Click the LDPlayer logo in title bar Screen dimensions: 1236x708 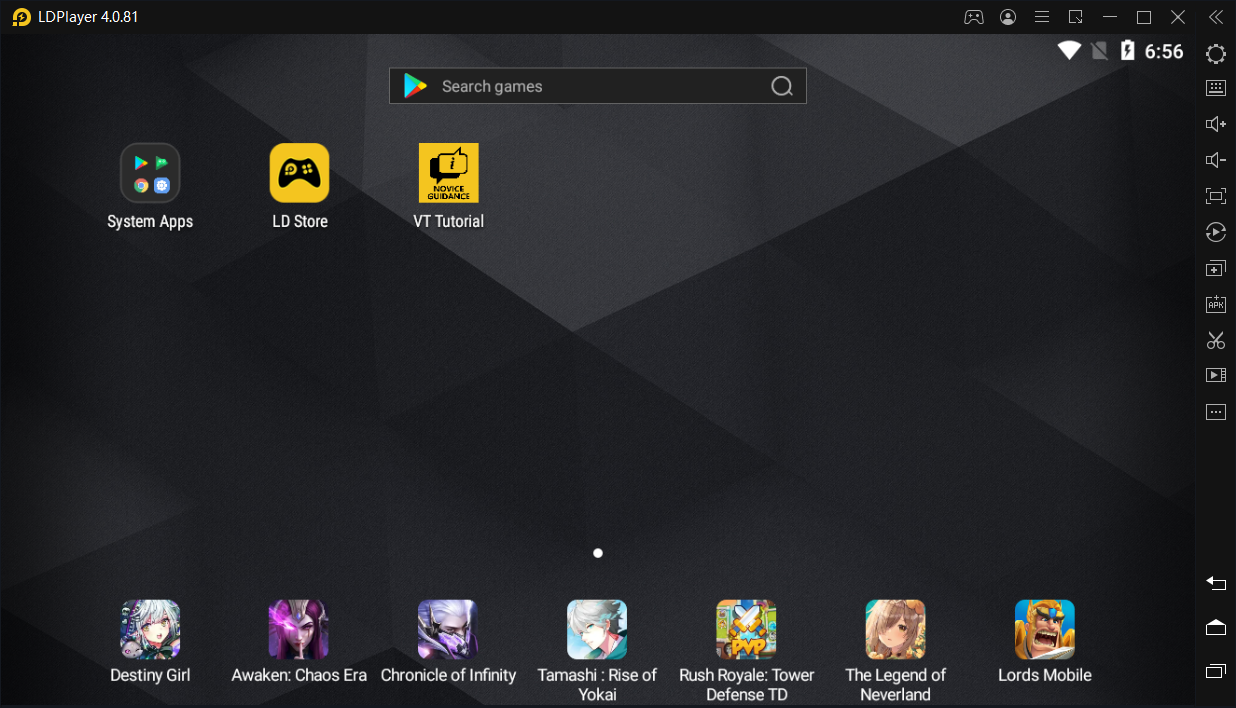click(21, 17)
